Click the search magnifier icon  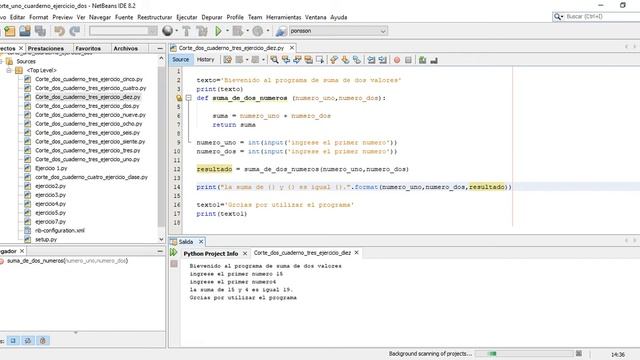558,16
